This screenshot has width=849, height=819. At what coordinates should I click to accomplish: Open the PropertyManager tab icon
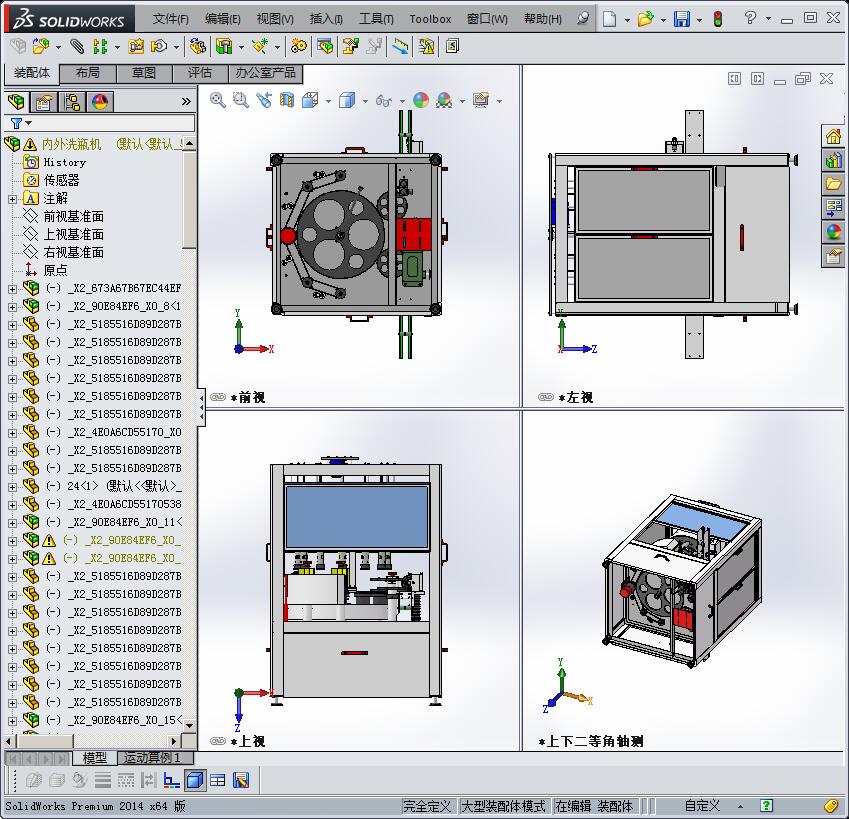tap(43, 102)
